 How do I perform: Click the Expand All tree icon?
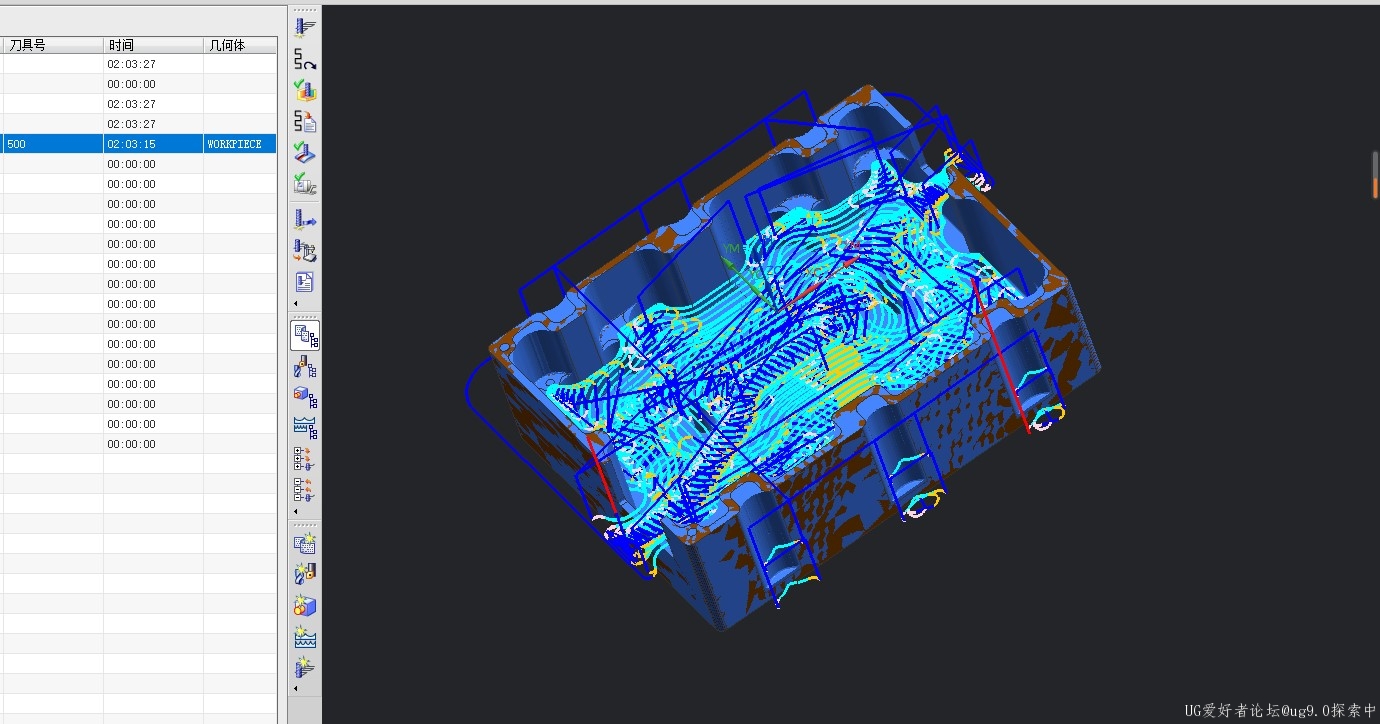pyautogui.click(x=305, y=459)
